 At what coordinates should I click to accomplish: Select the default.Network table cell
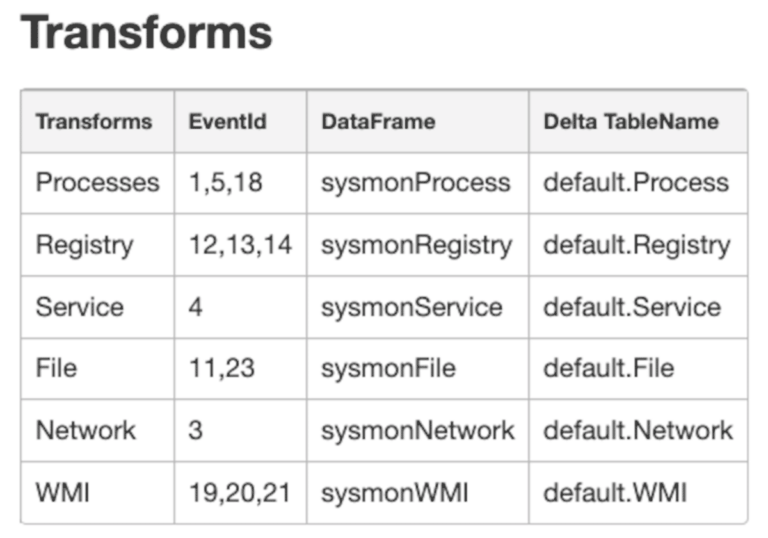(x=638, y=430)
